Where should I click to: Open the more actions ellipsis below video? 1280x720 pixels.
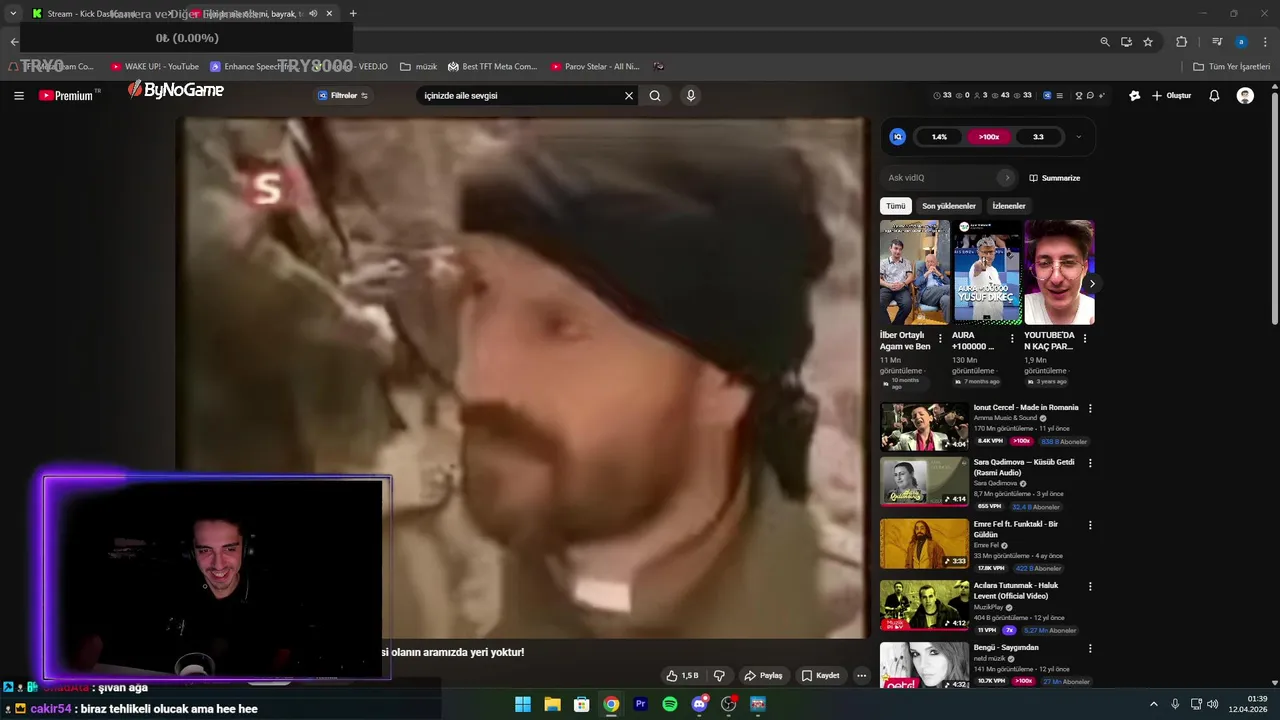(861, 676)
